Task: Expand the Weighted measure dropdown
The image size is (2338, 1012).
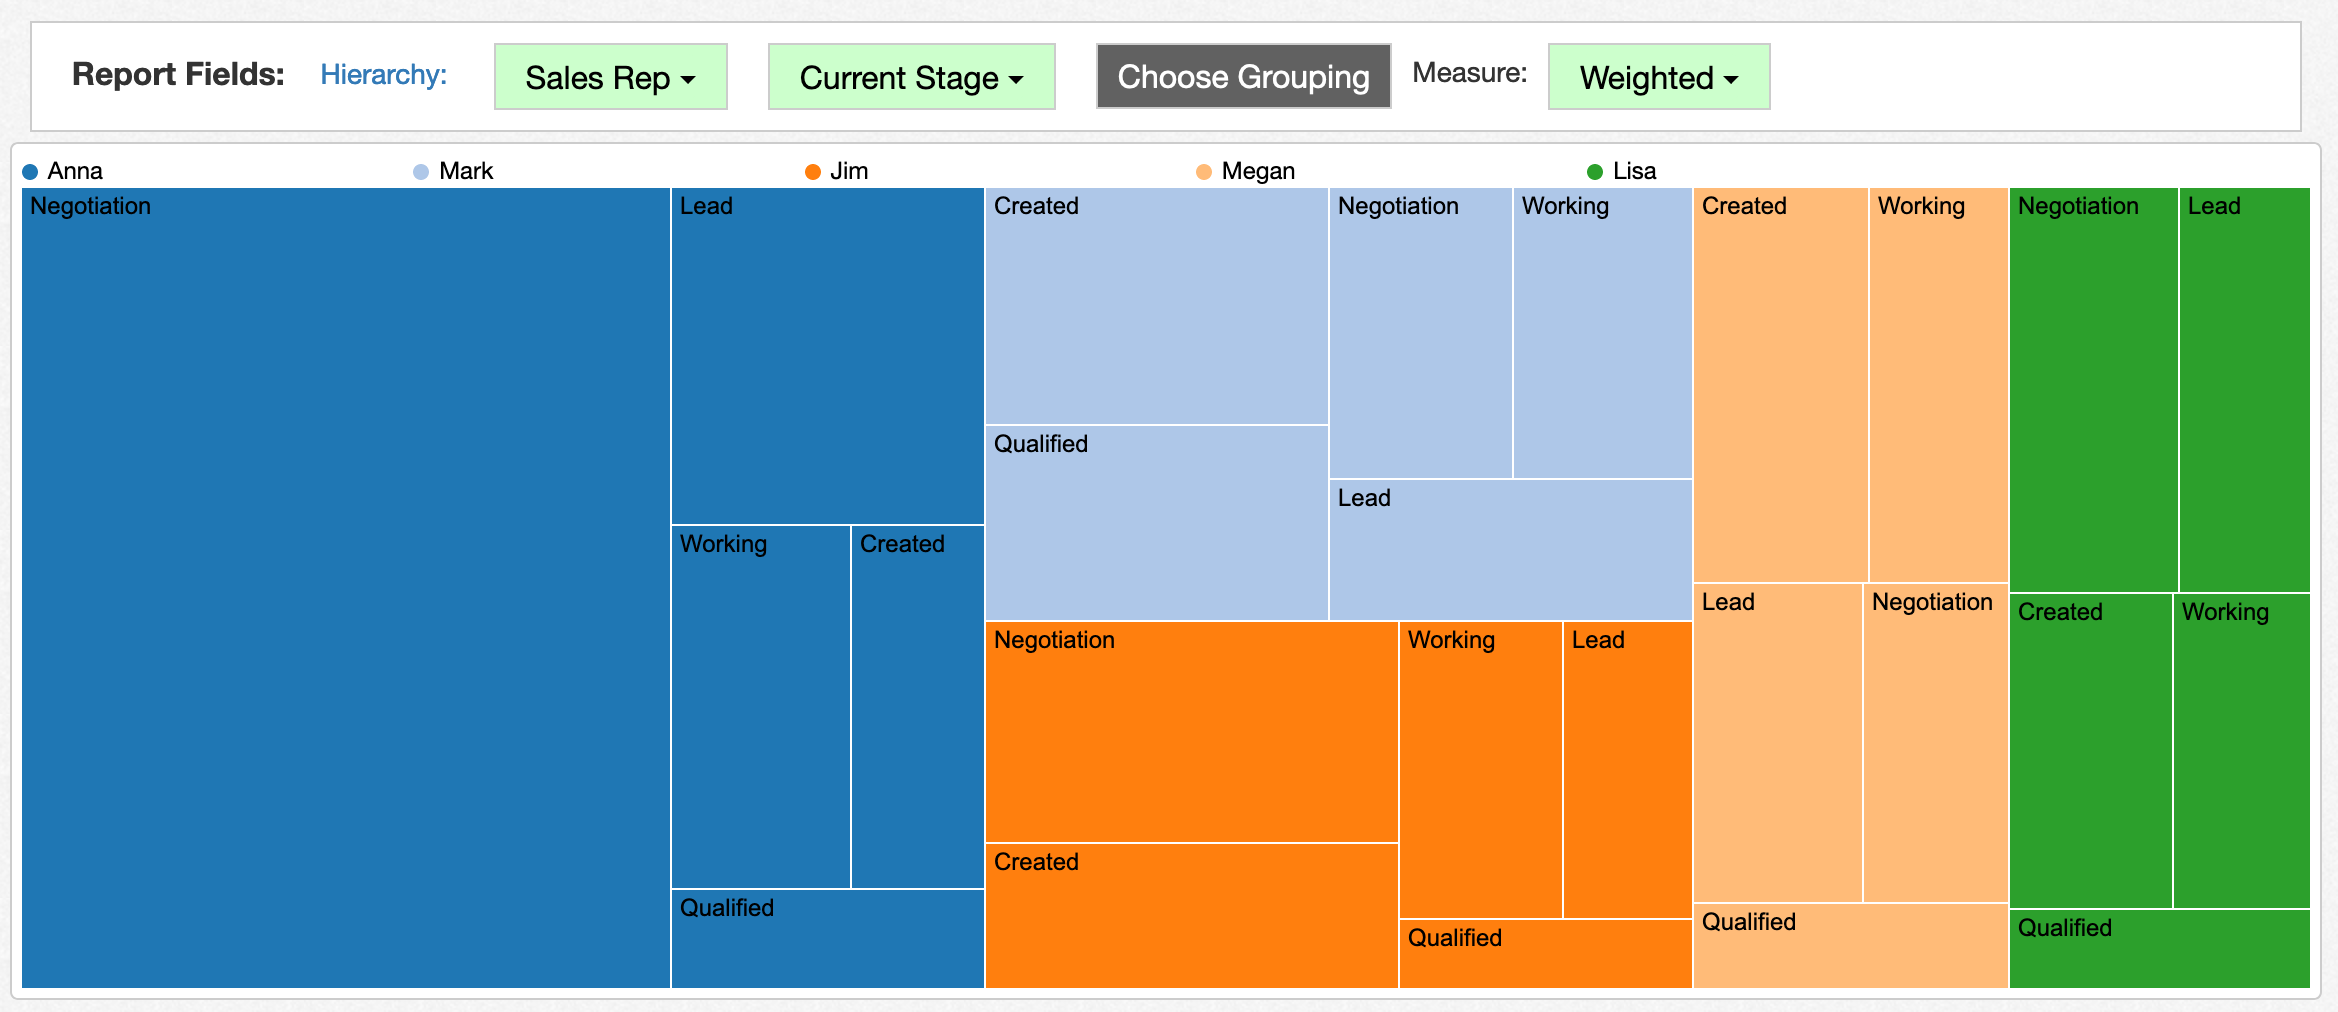Action: 1658,77
